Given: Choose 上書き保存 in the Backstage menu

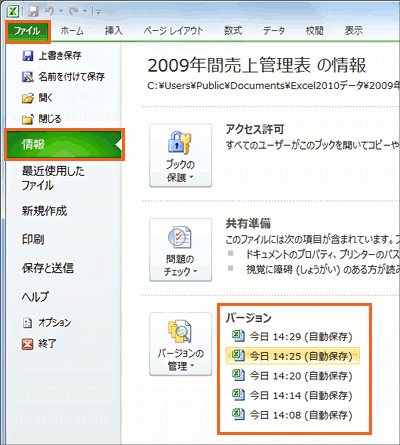Looking at the screenshot, I should coord(52,55).
